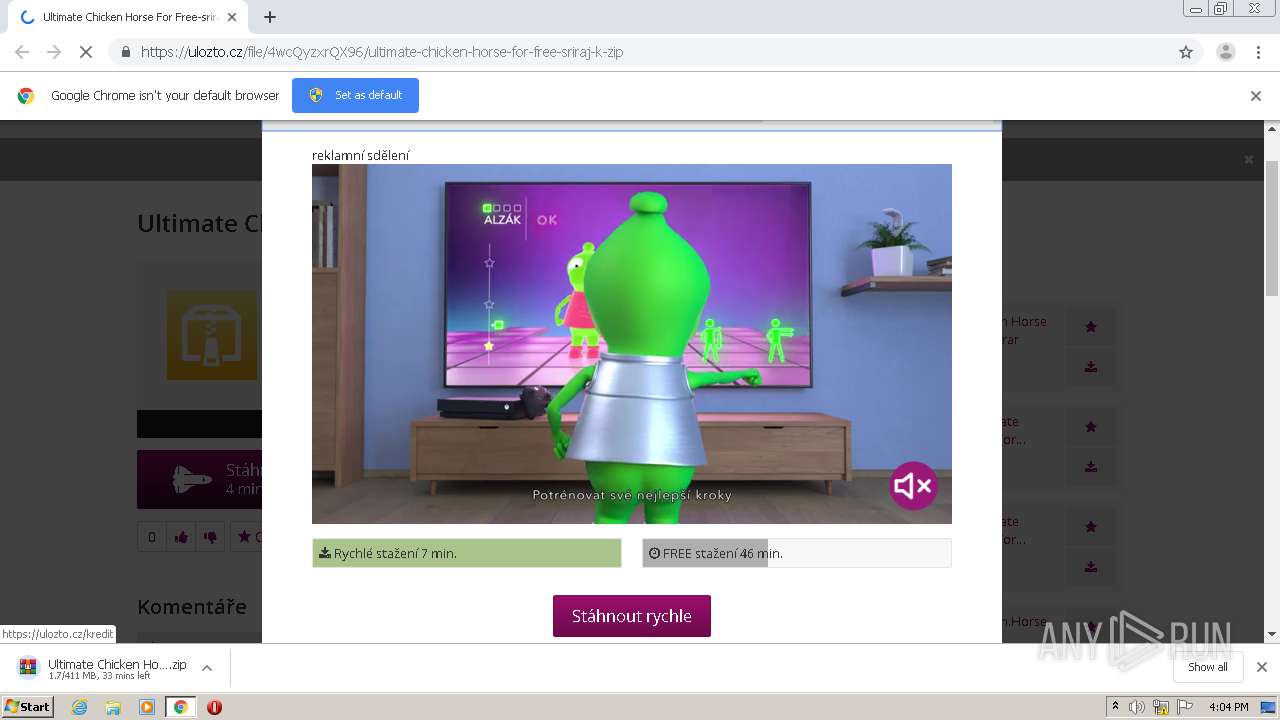The height and width of the screenshot is (720, 1280).
Task: Dismiss the default browser infobar
Action: click(x=1256, y=96)
